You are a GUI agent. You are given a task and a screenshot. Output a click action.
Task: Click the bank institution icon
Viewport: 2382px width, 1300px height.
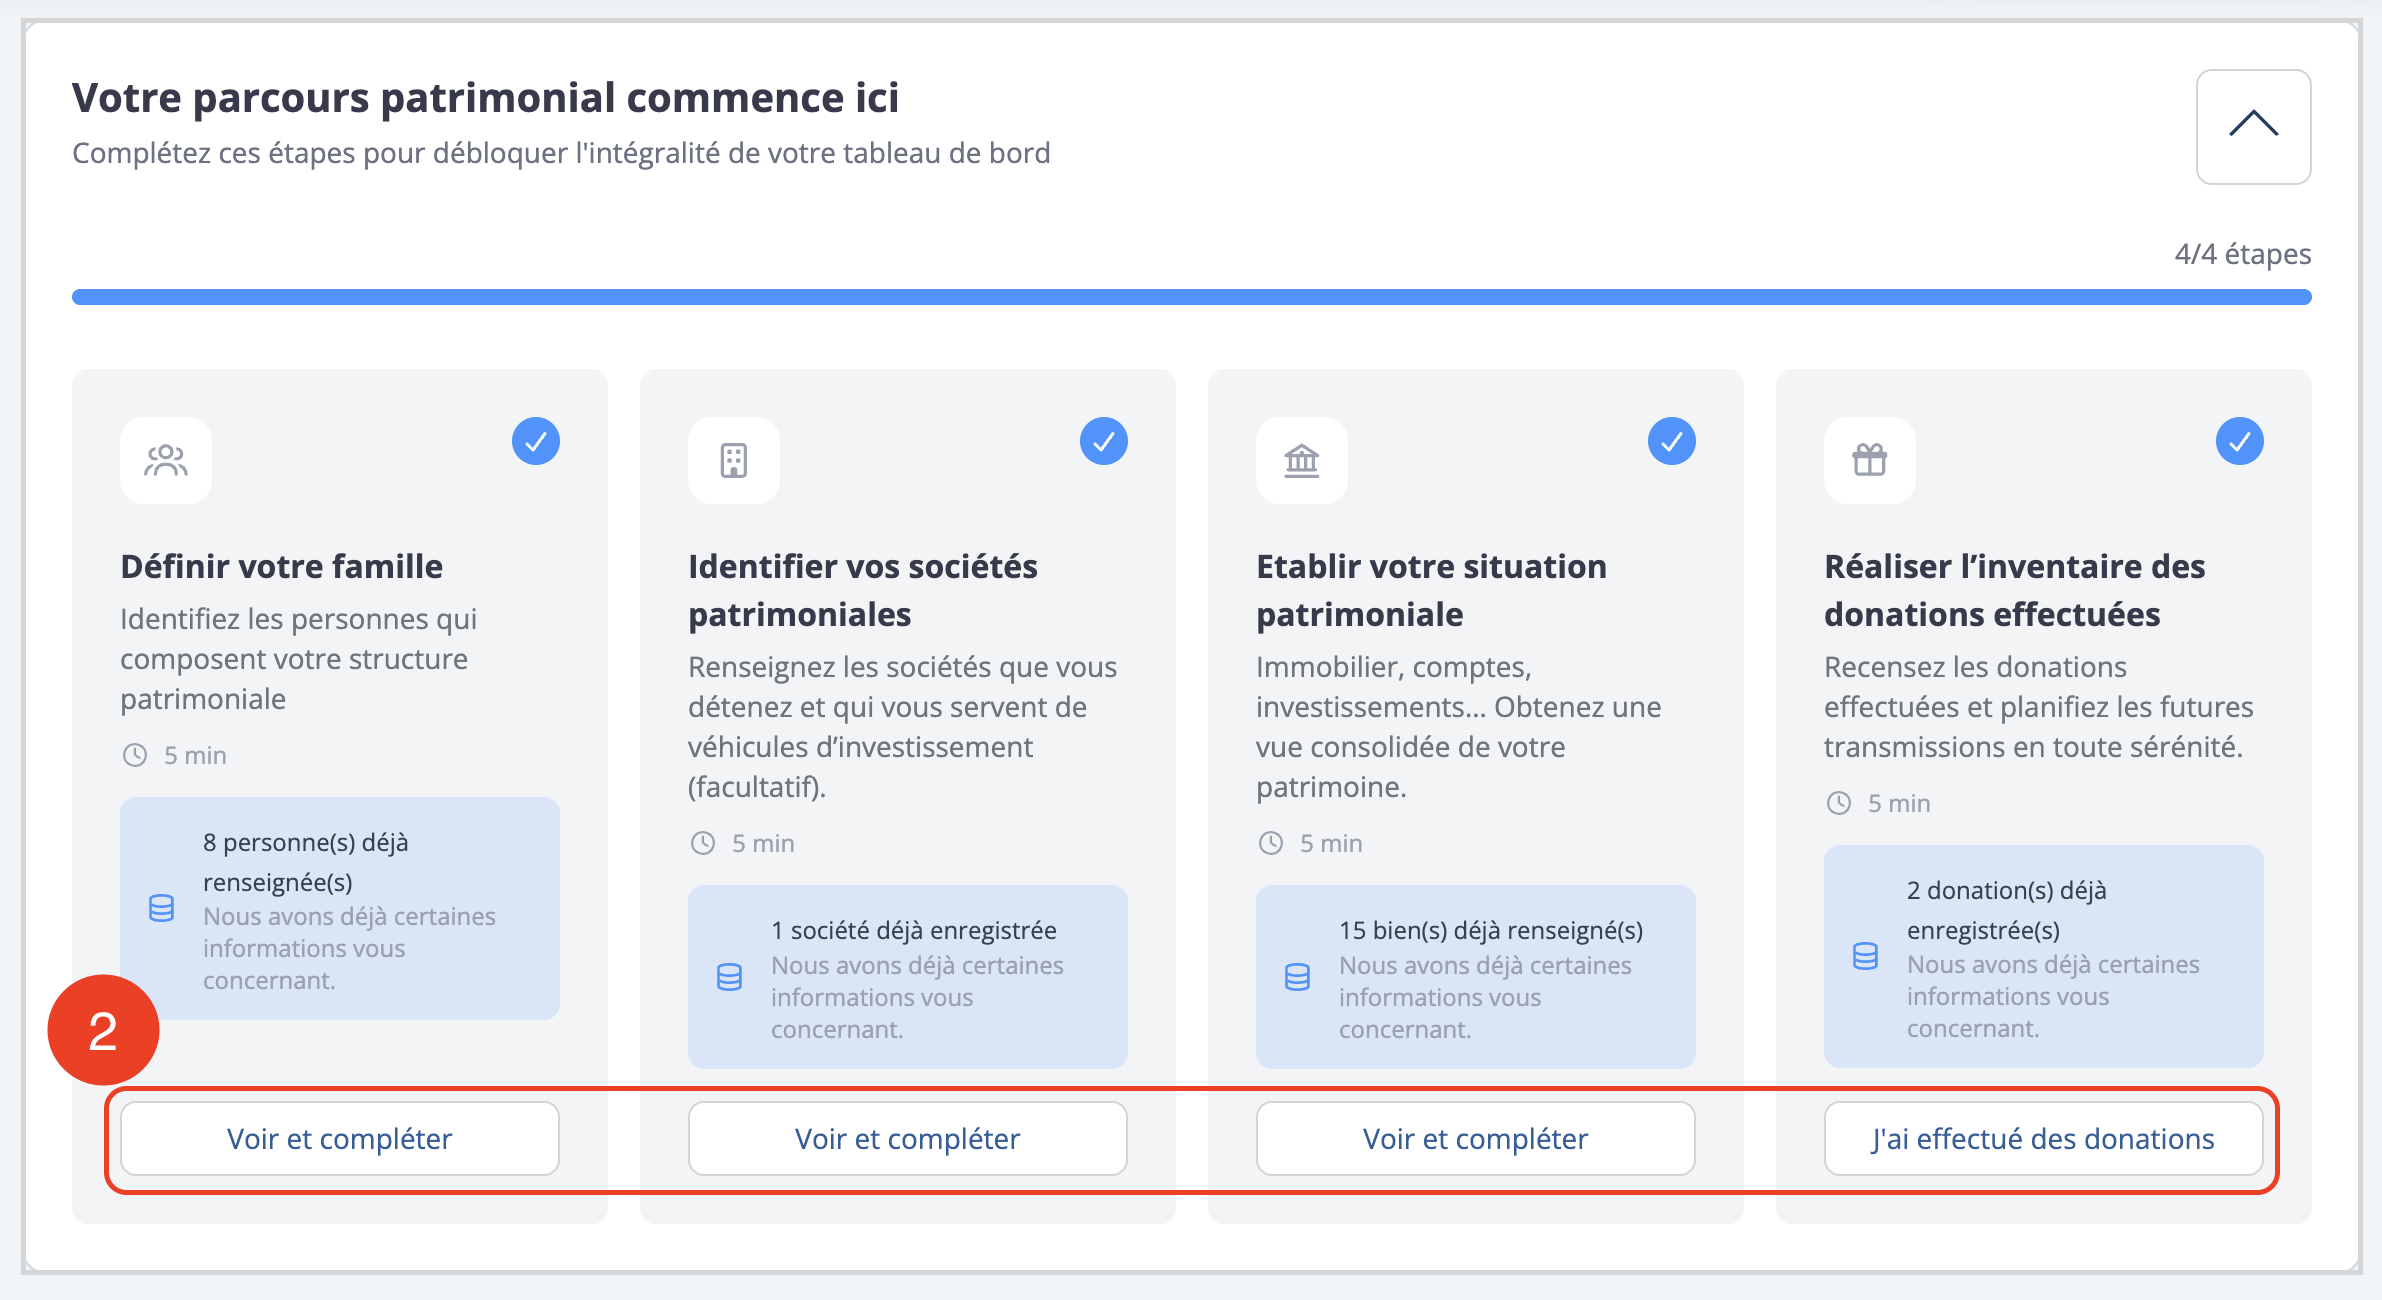click(x=1302, y=460)
